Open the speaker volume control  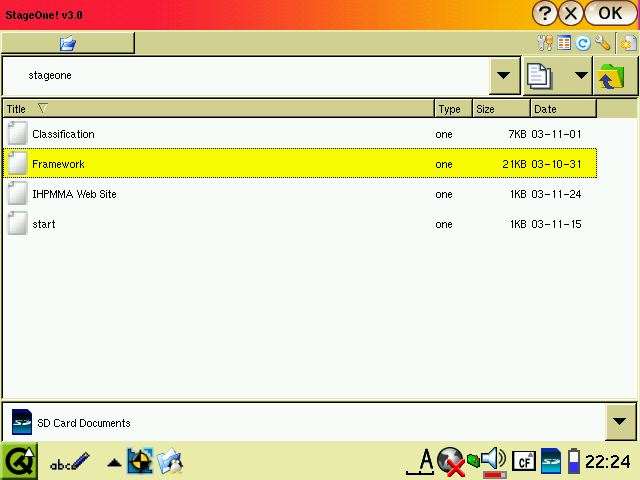pos(493,462)
